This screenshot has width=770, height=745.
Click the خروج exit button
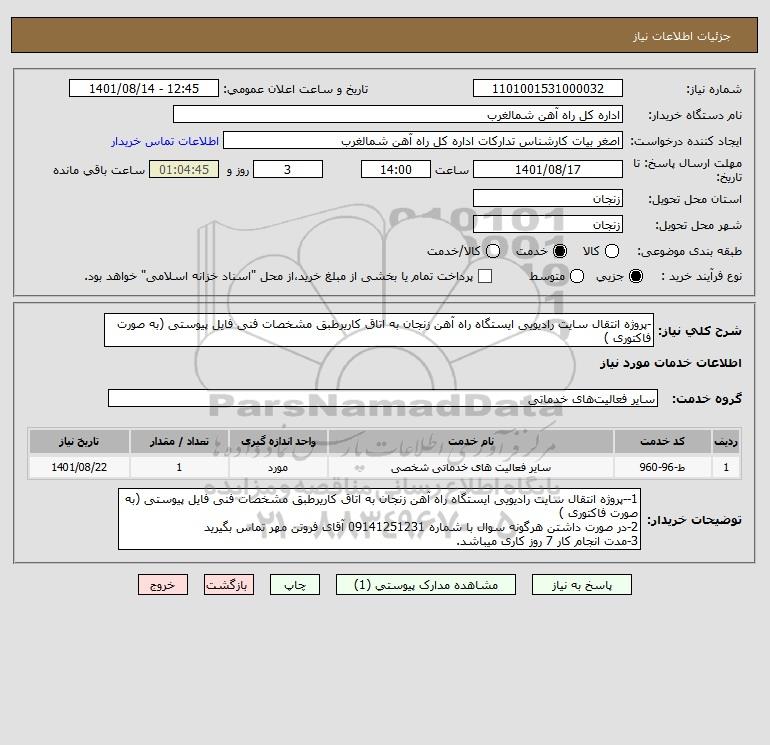(x=163, y=585)
